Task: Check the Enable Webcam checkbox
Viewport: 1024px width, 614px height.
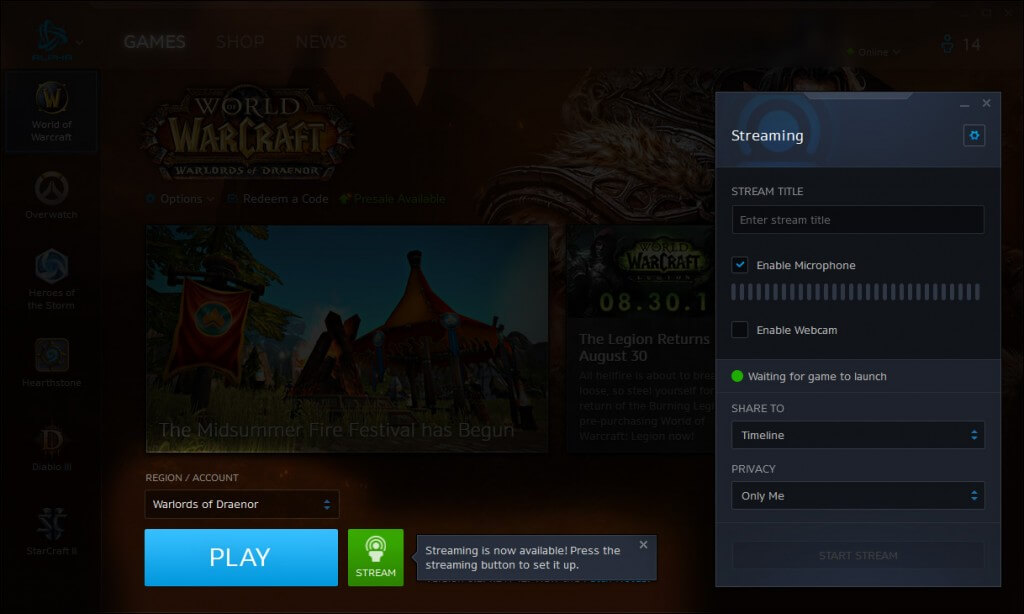Action: (740, 329)
